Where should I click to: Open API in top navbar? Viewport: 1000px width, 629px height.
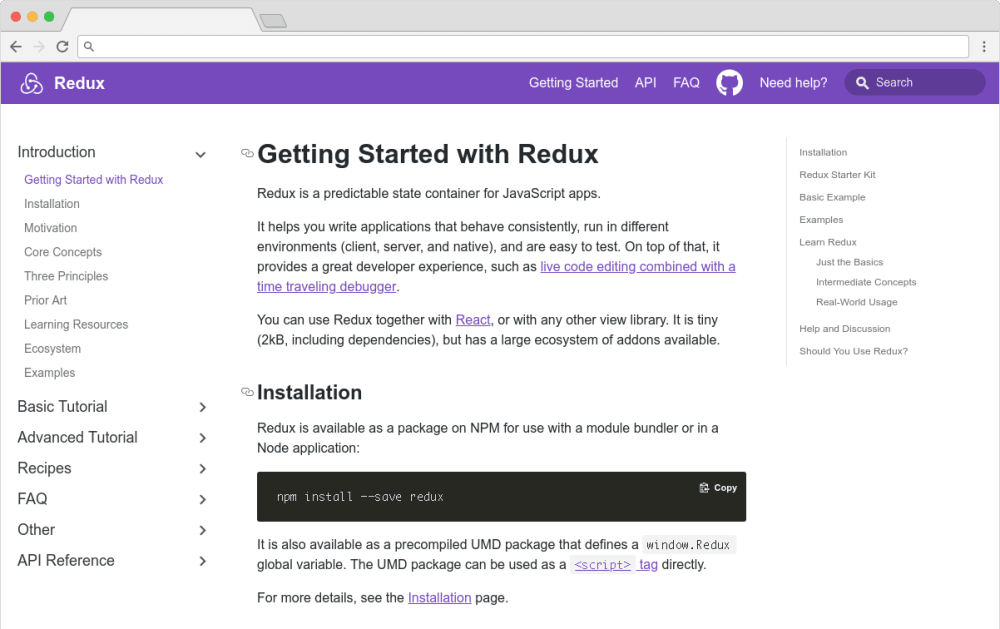(645, 83)
